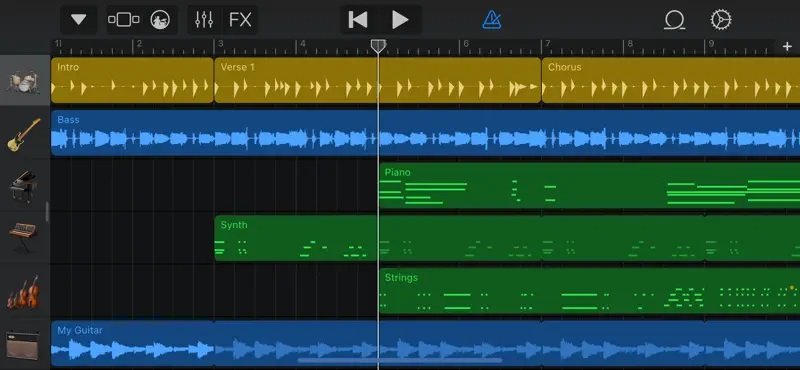
Task: Open the drummer instrument browser icon
Action: coord(160,20)
